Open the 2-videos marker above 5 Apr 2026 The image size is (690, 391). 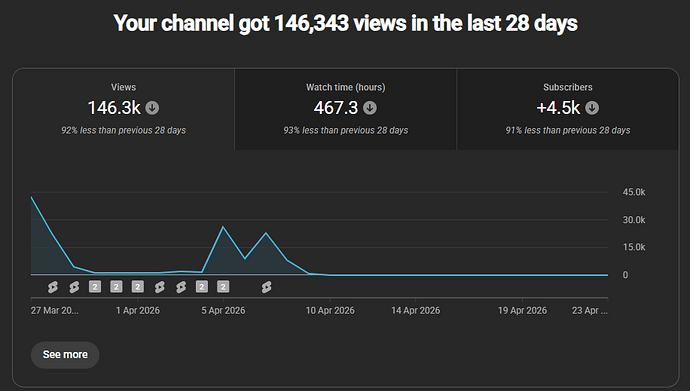tap(223, 287)
